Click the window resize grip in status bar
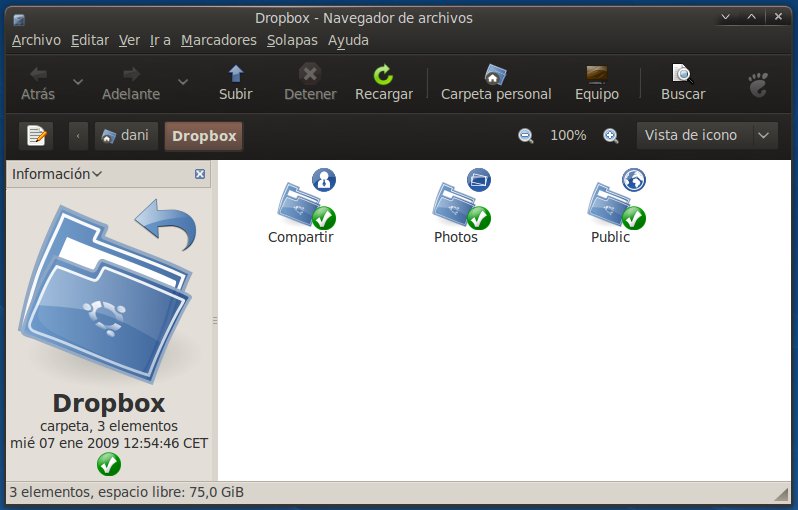The width and height of the screenshot is (798, 510). pyautogui.click(x=782, y=493)
